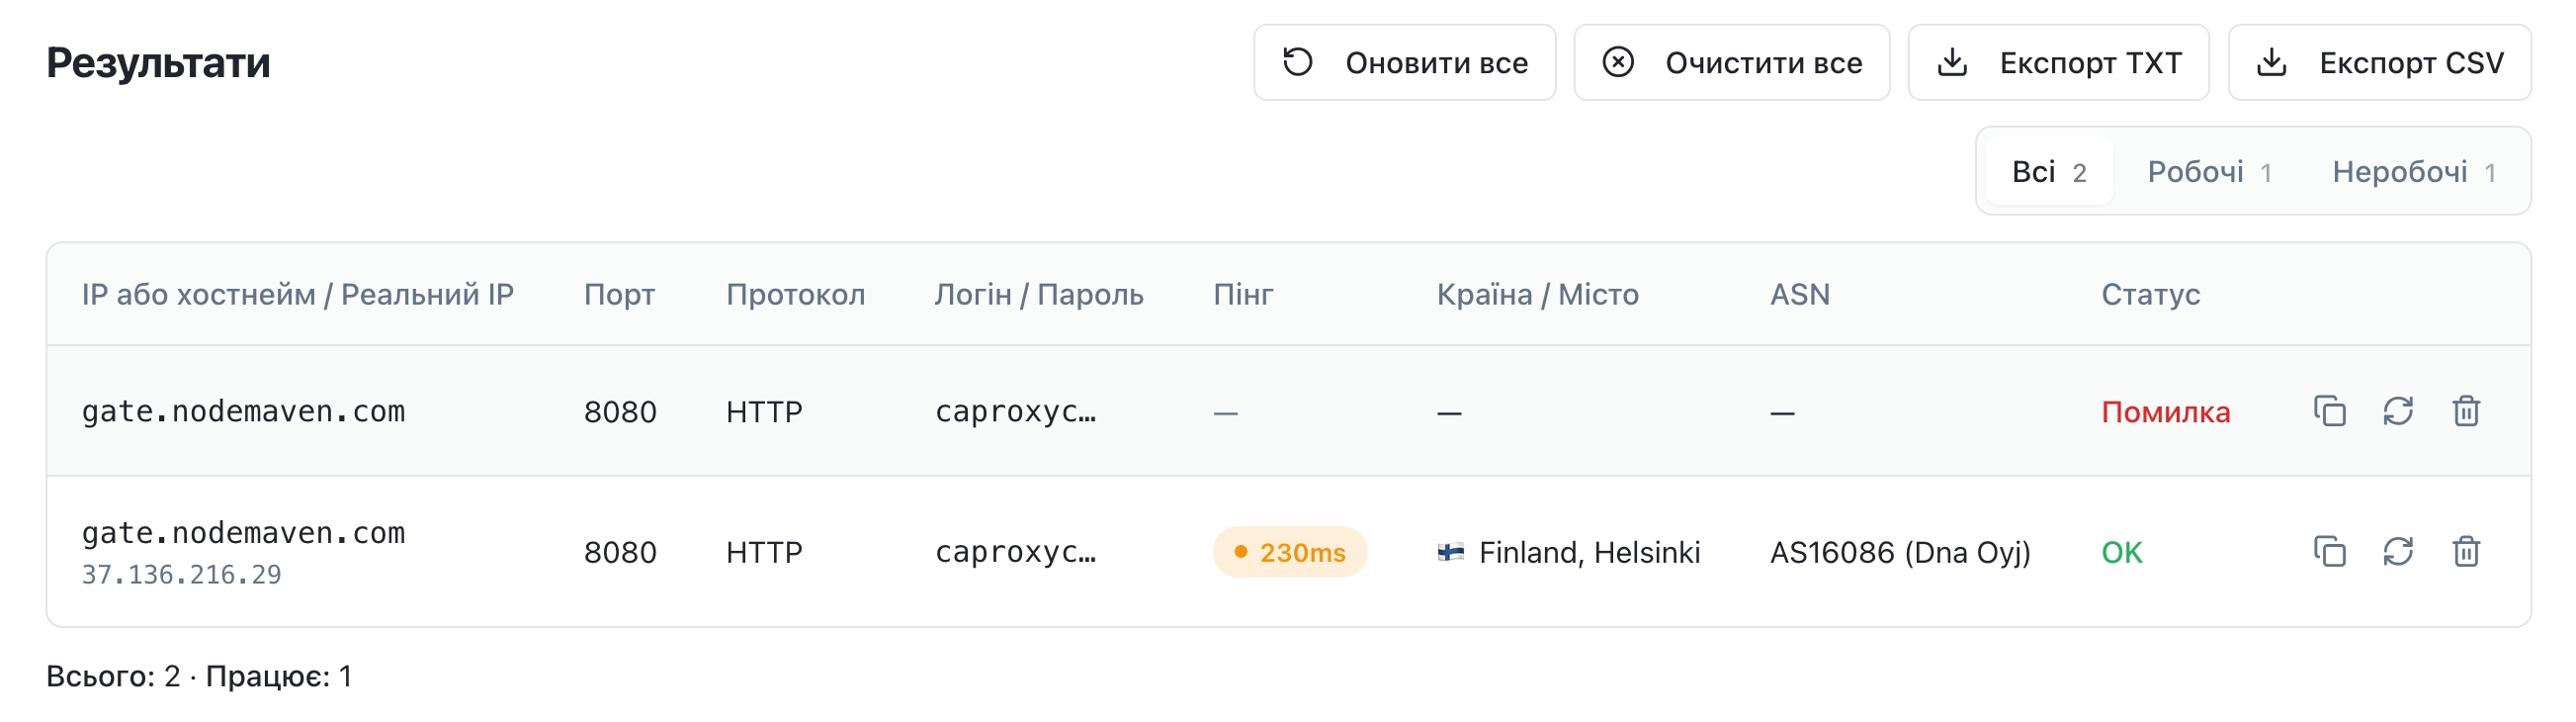The image size is (2576, 722).
Task: Copy the Finland Helsinki proxy entry
Action: coord(2329,552)
